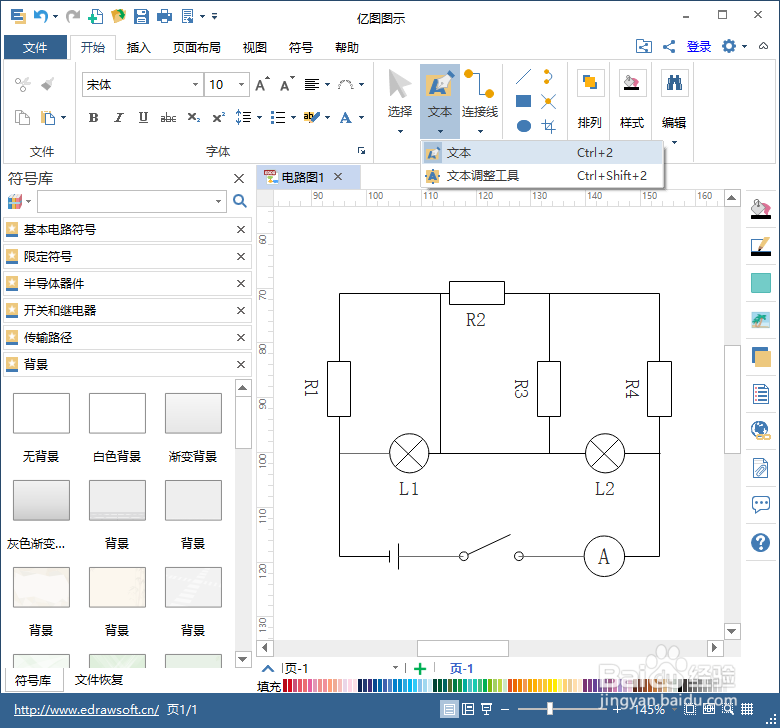Toggle Strikethrough formatting
The height and width of the screenshot is (728, 780).
point(168,118)
